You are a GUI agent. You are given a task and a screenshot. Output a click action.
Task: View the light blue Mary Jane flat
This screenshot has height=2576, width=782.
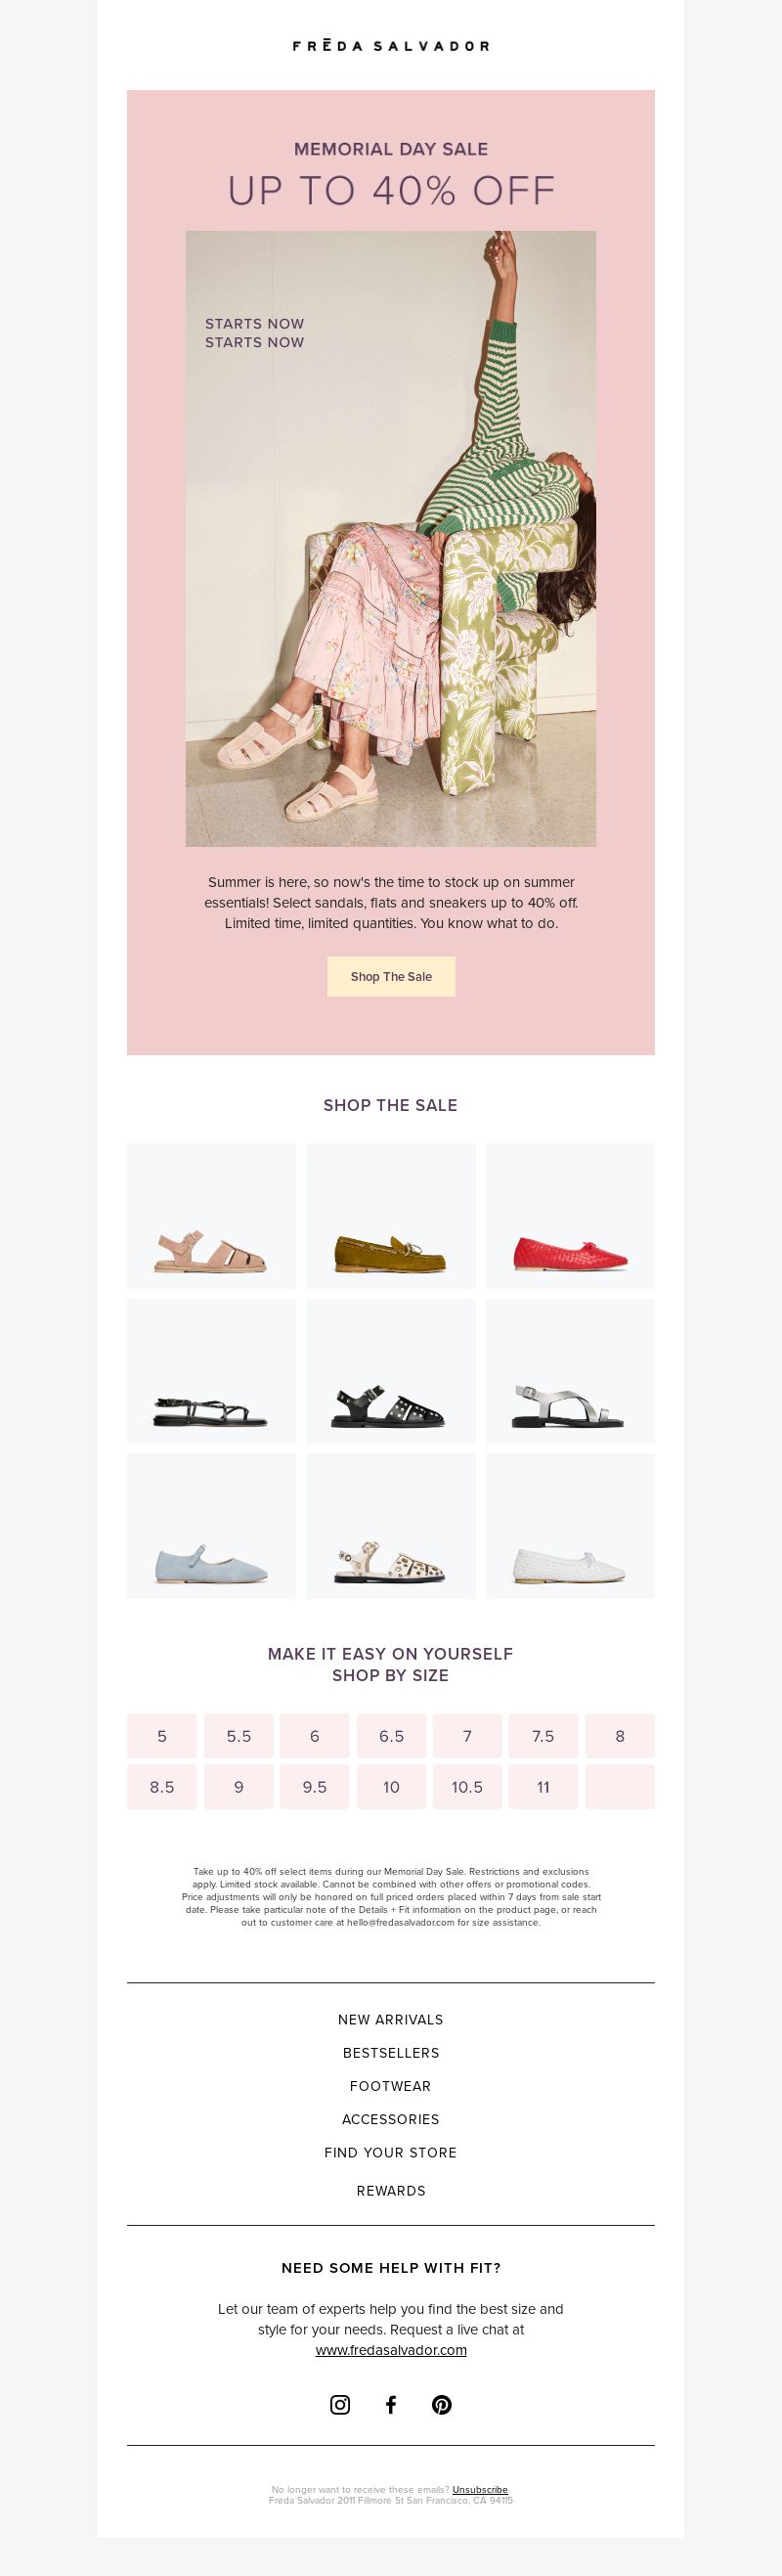click(x=211, y=1526)
